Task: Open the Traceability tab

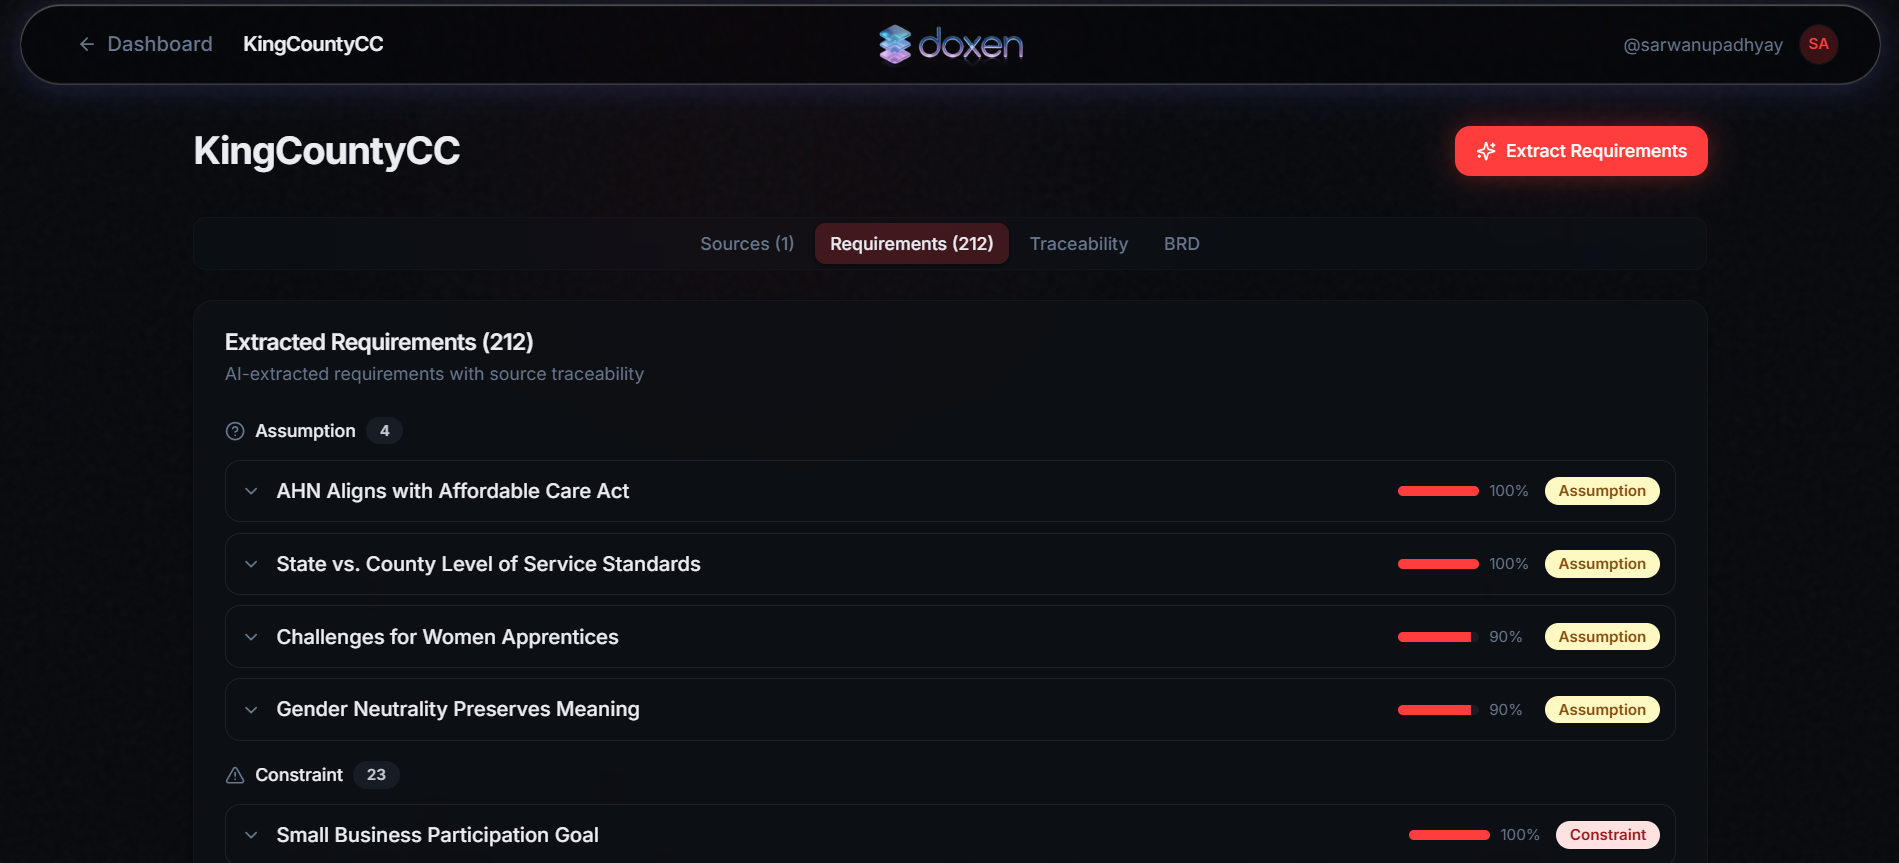Action: click(1079, 244)
